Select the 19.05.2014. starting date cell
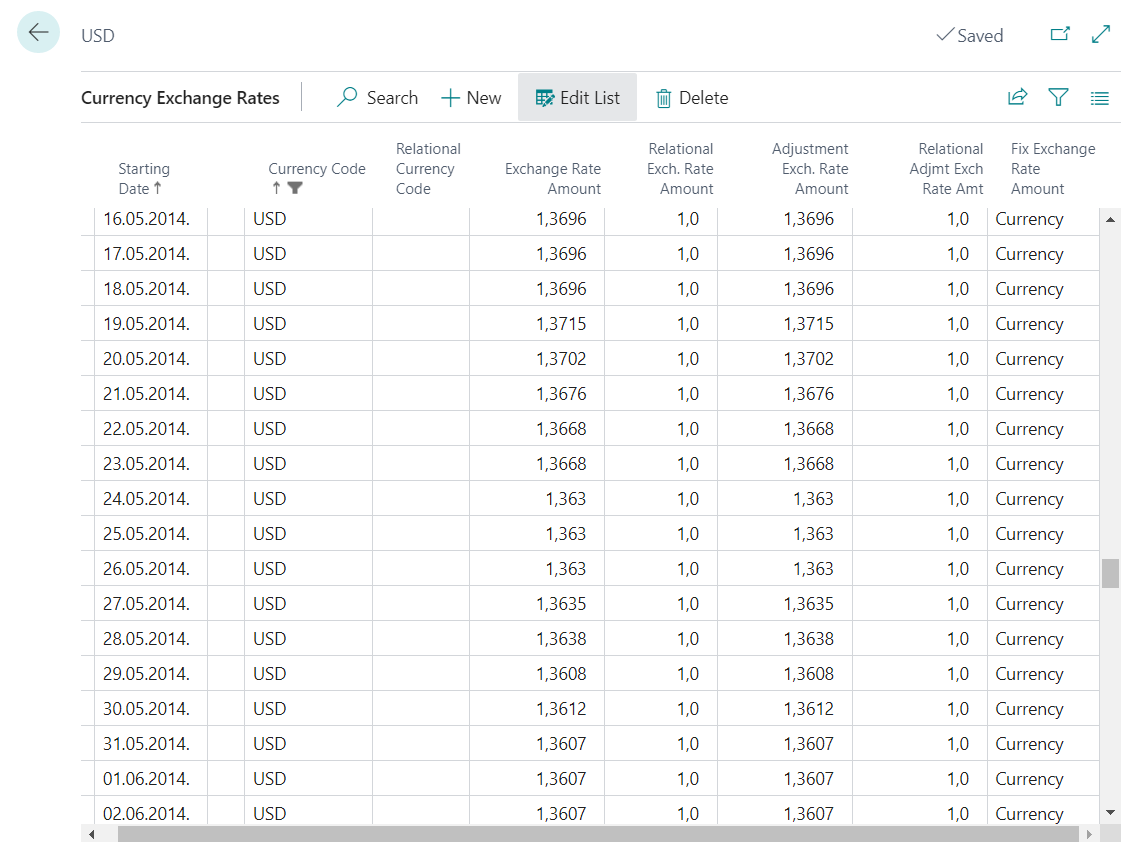1148x842 pixels. point(146,324)
